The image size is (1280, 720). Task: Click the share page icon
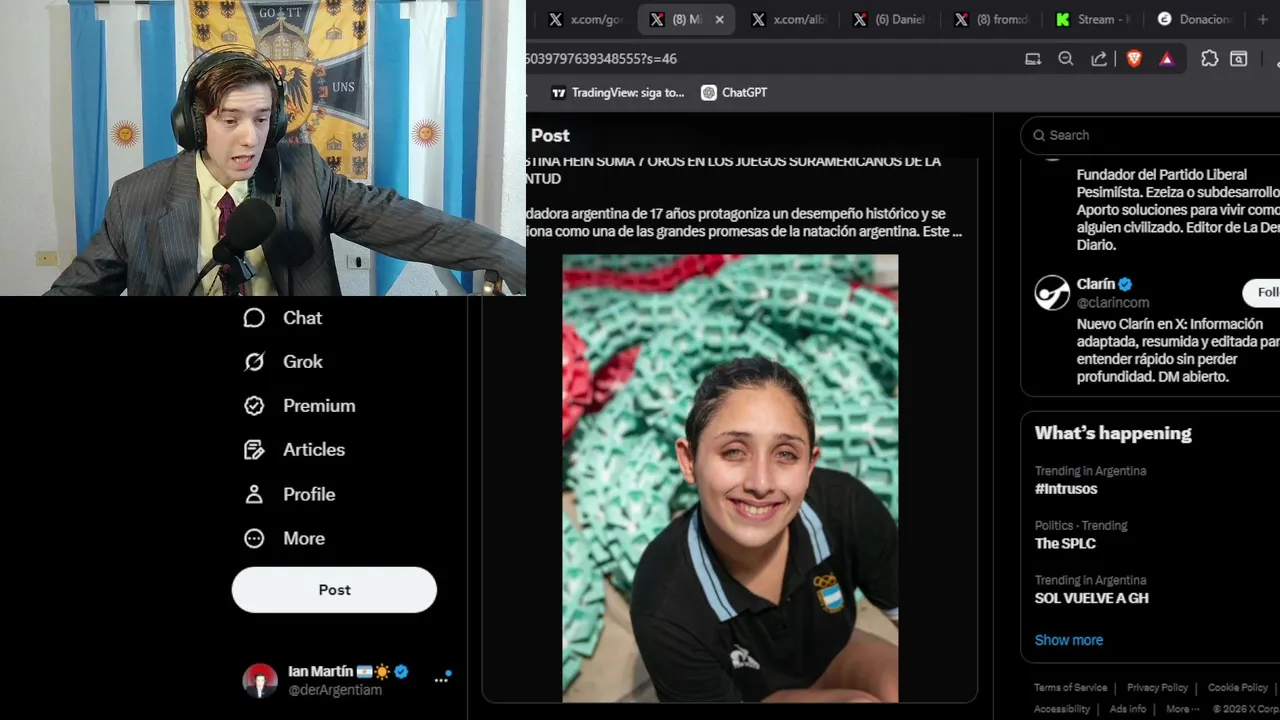(x=1099, y=59)
